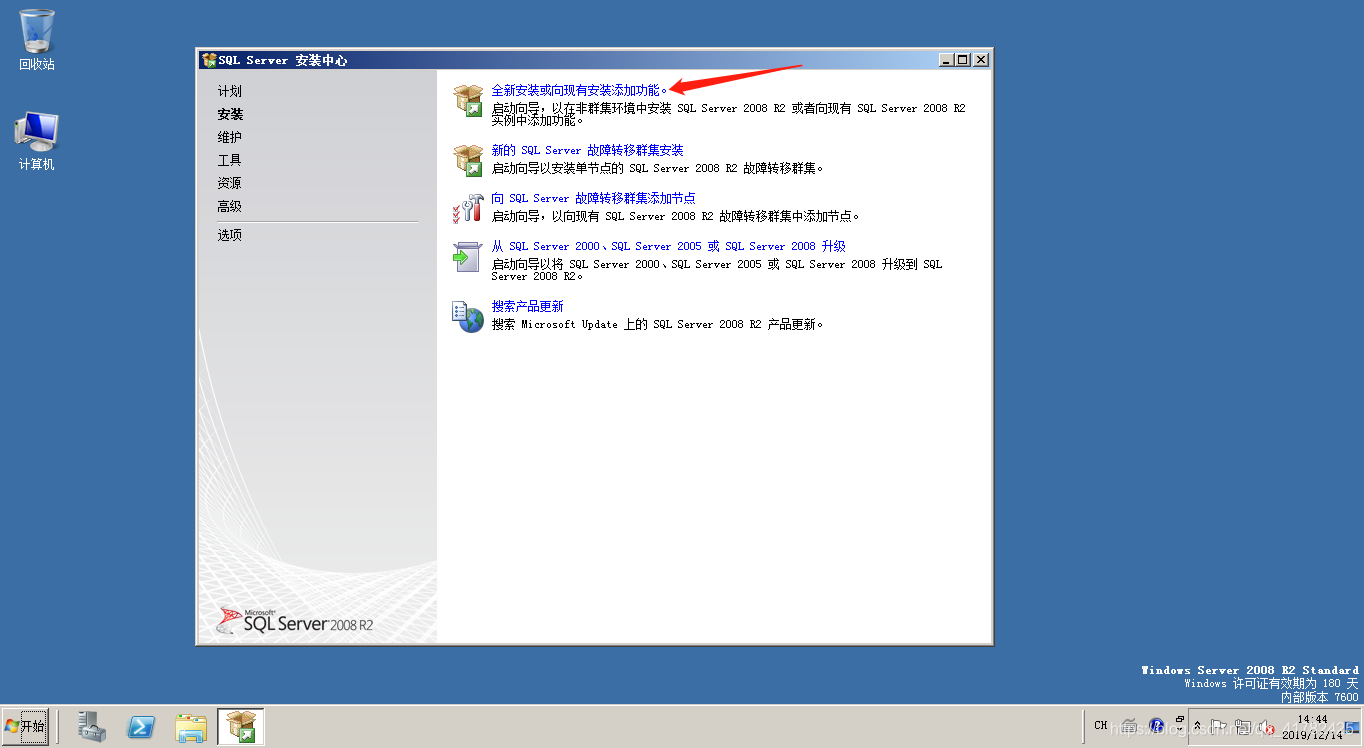
Task: Select the 选项 options page
Action: 230,235
